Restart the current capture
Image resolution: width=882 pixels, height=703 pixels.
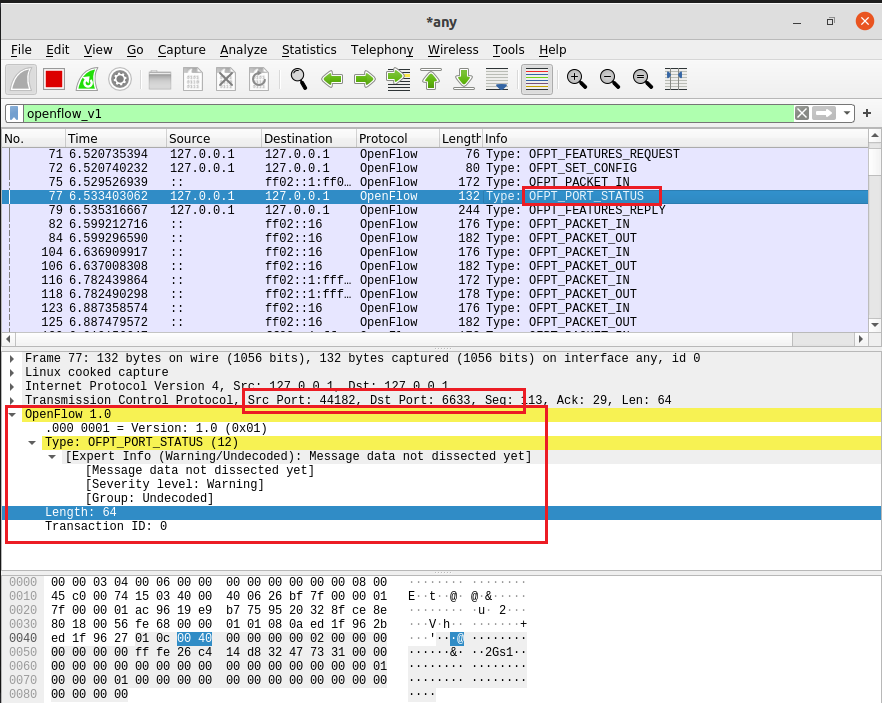click(87, 79)
